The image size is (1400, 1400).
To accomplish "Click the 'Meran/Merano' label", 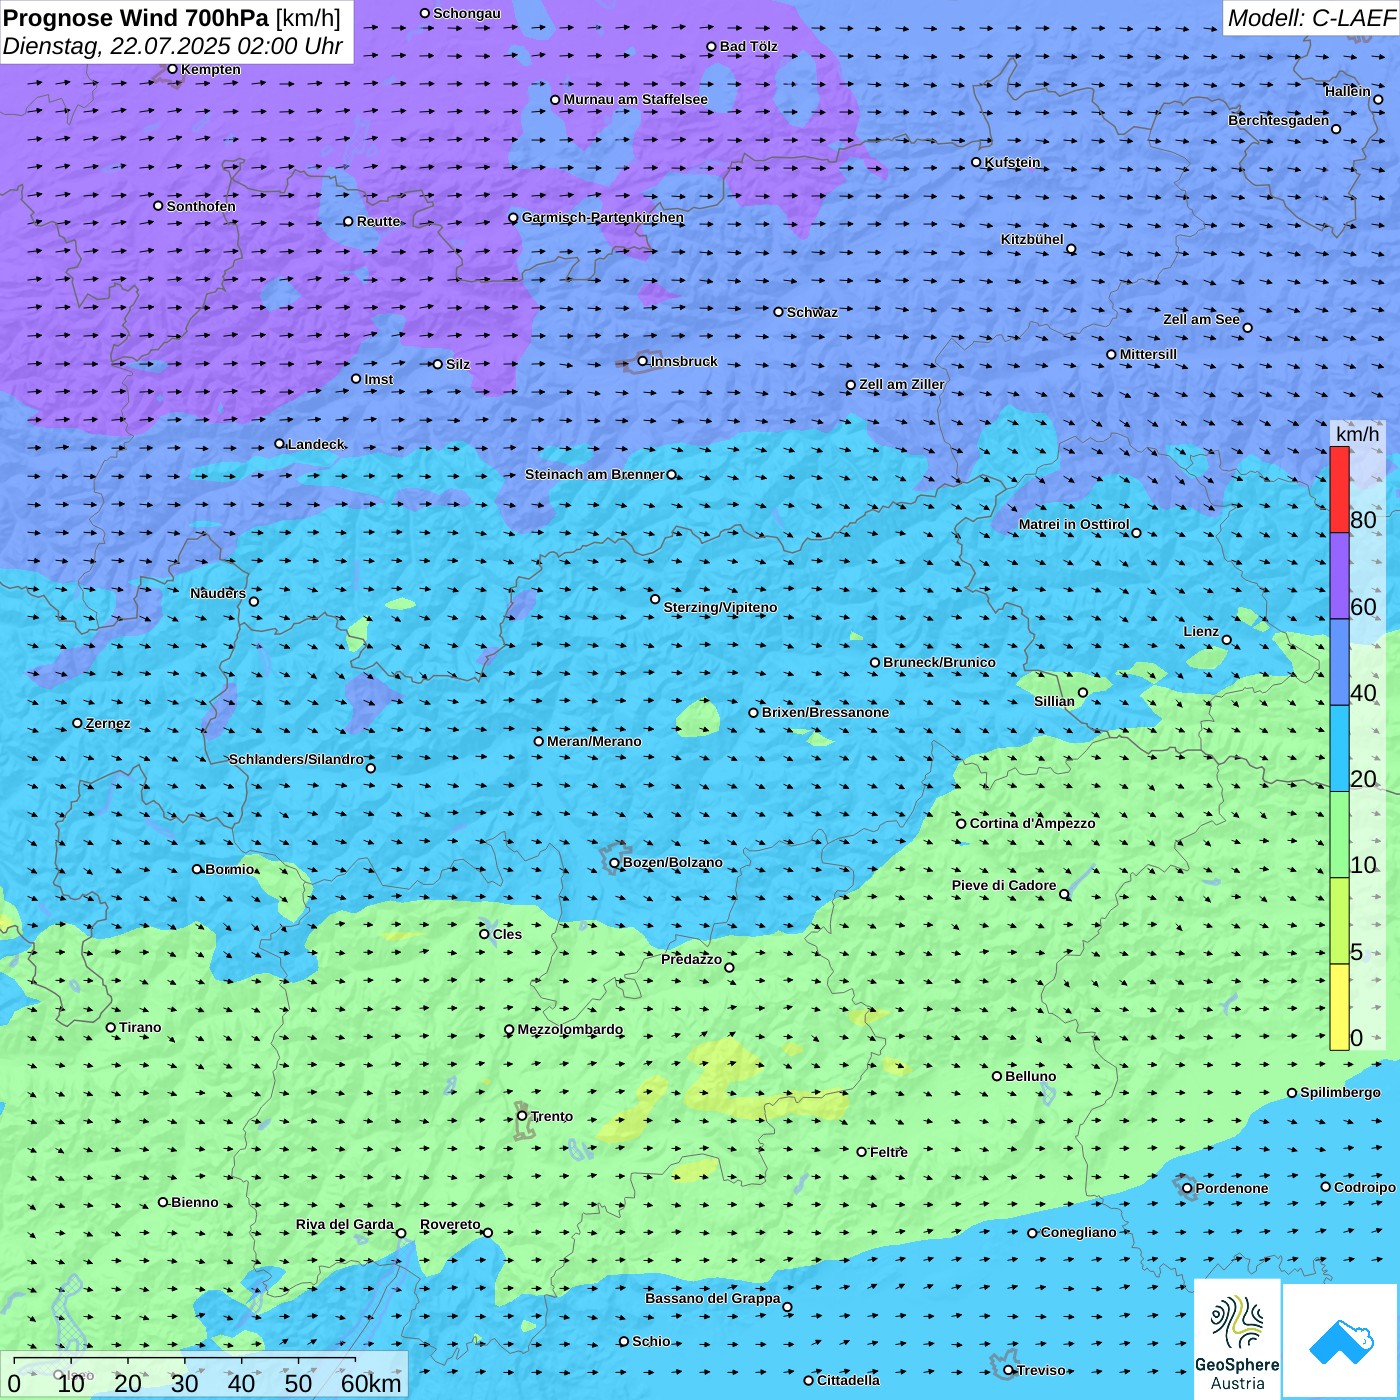I will (x=594, y=741).
